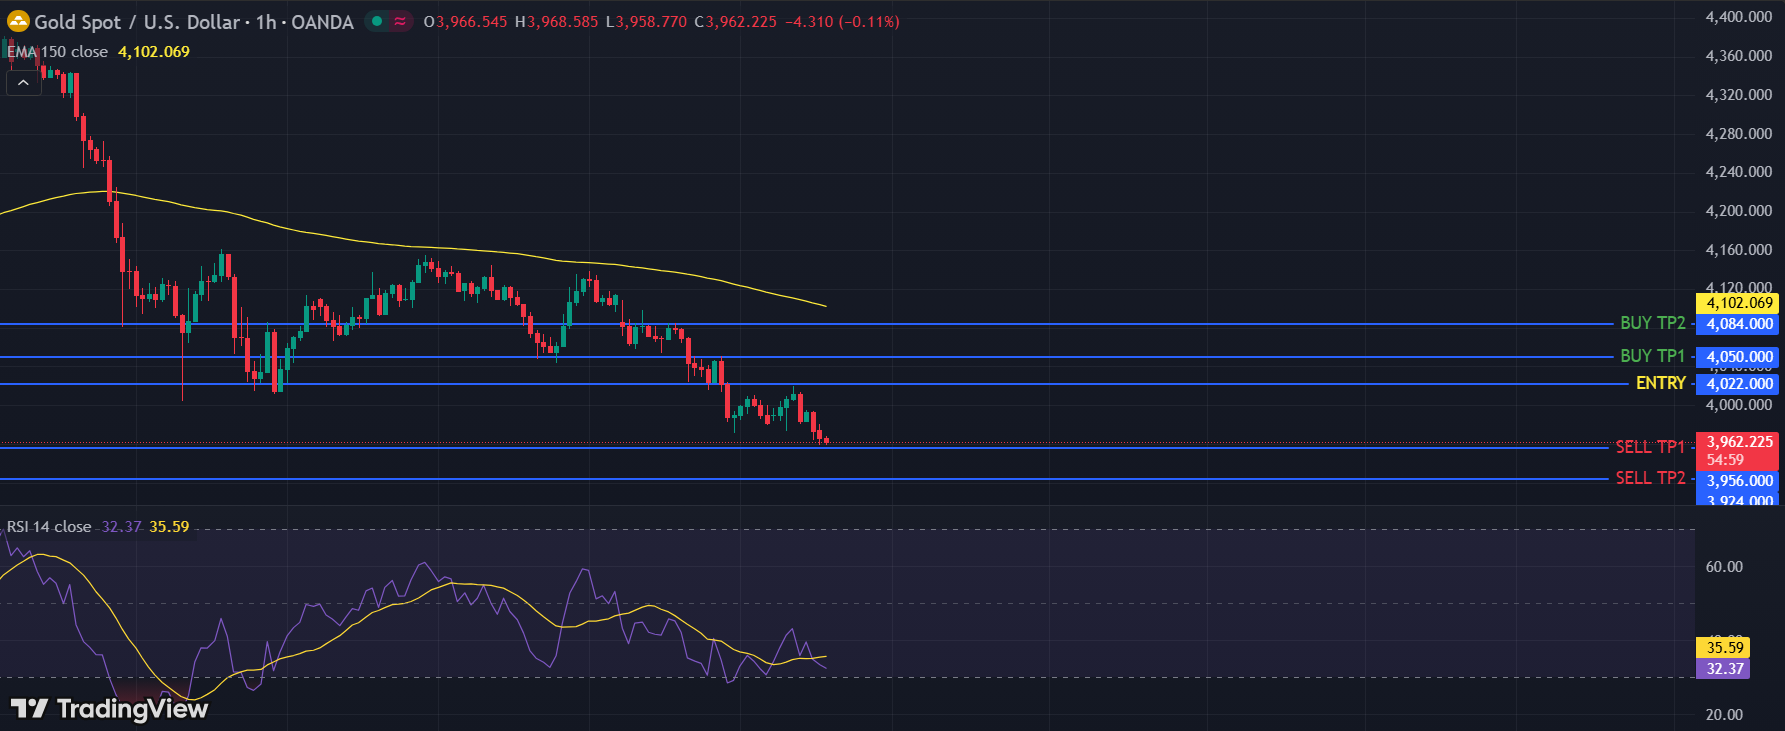The image size is (1785, 731).
Task: Collapse the indicator legend with the chevron
Action: [x=23, y=83]
